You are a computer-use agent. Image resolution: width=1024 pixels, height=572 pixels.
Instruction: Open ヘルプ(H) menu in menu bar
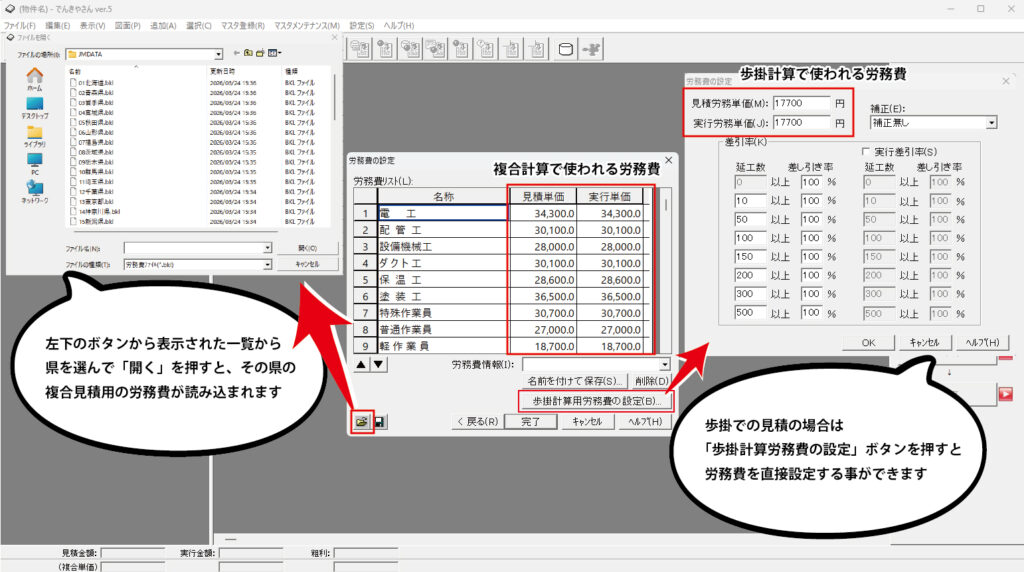(398, 25)
